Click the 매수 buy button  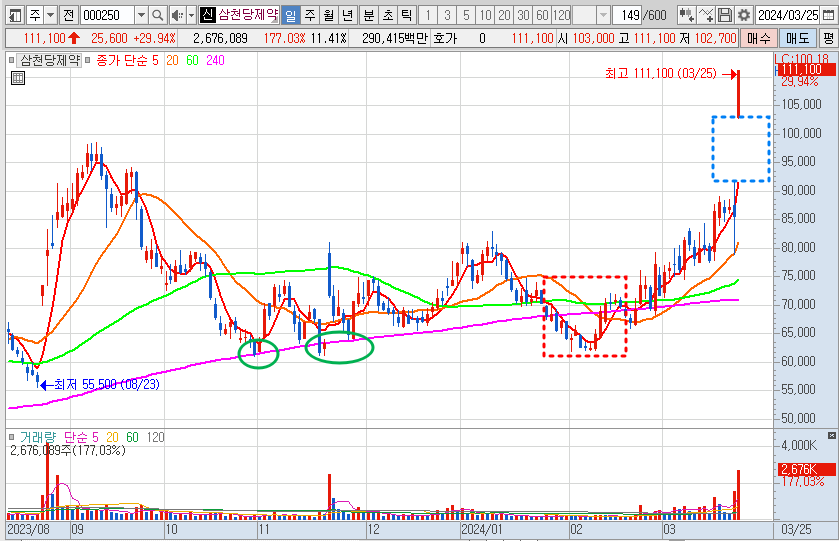click(758, 39)
